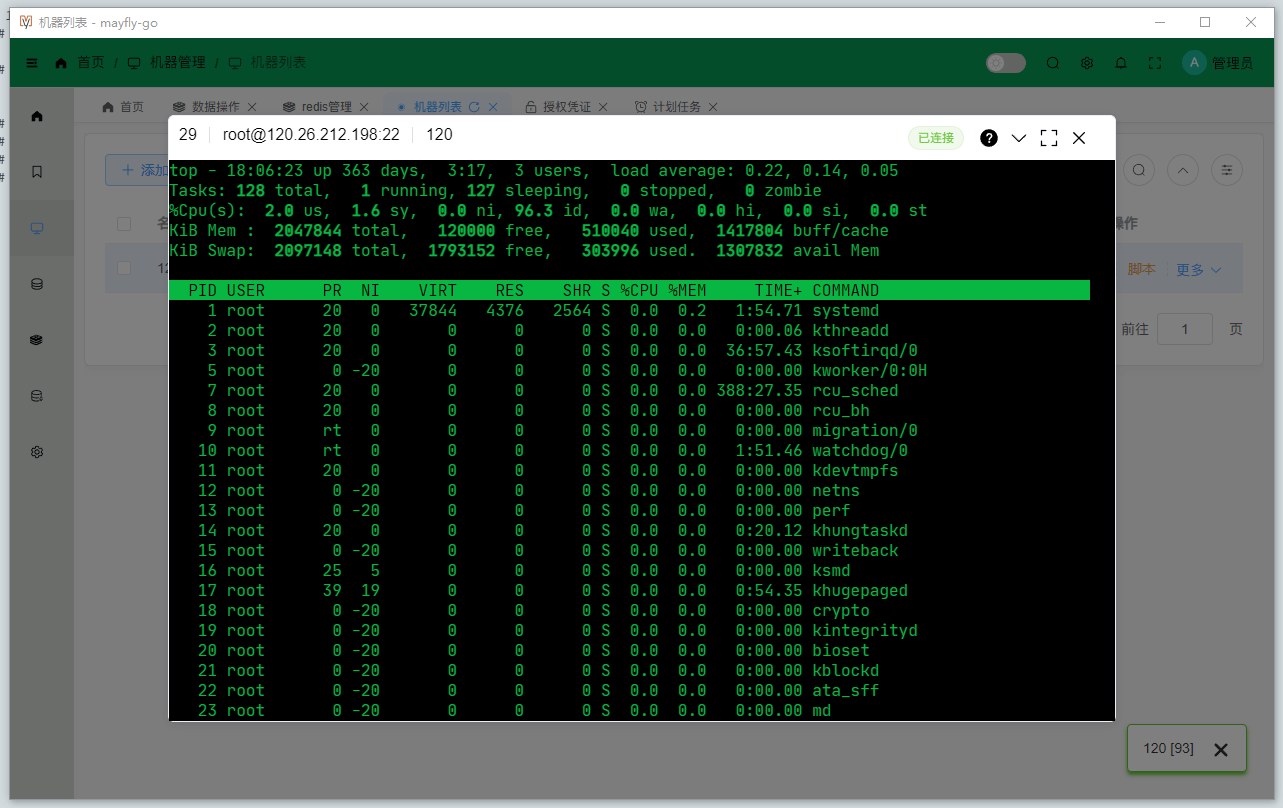Click the 机器管理 breadcrumb
1283x808 pixels.
[x=178, y=63]
